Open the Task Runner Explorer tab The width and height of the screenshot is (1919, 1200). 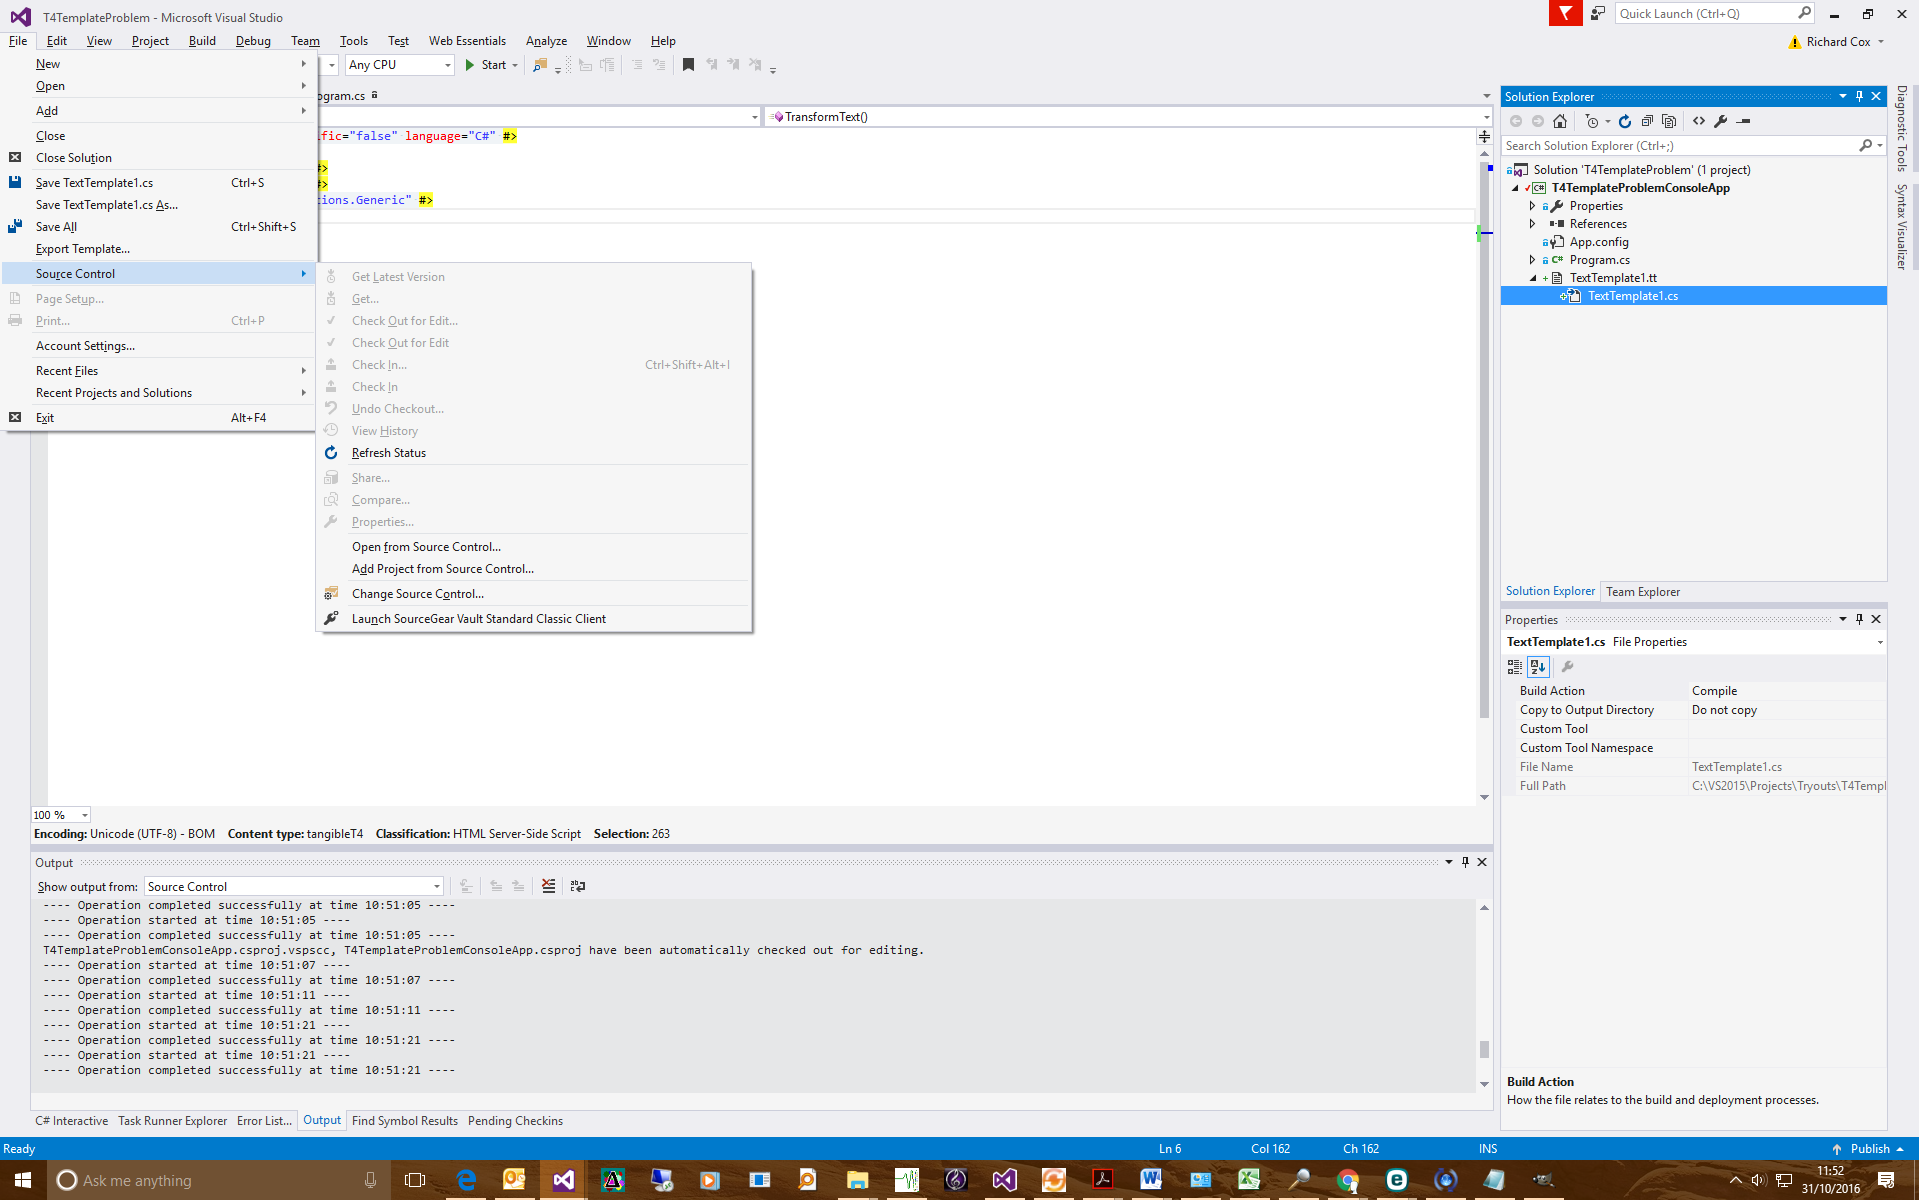pos(172,1121)
